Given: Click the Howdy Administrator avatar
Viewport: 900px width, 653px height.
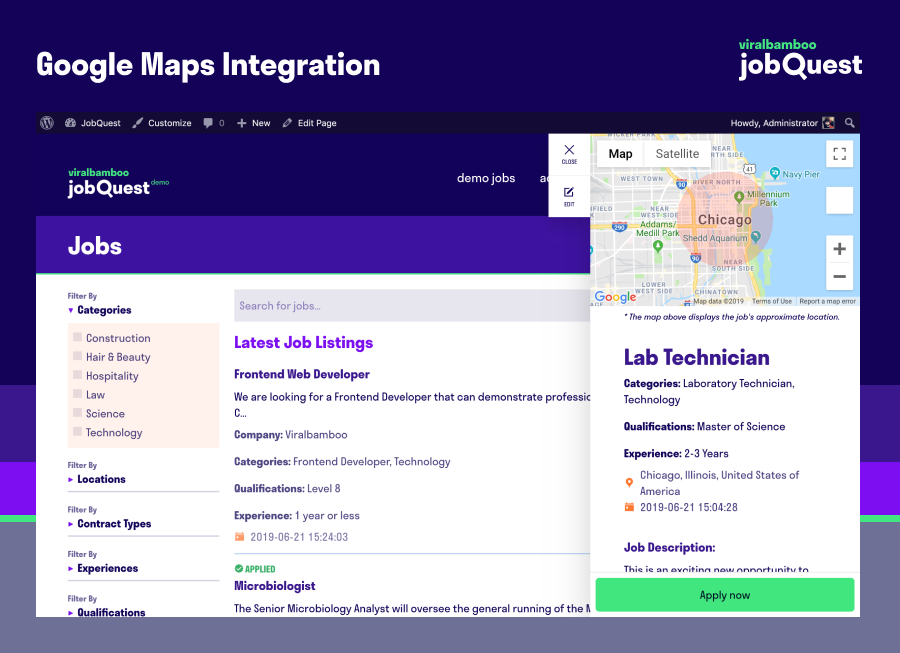Looking at the screenshot, I should point(828,123).
